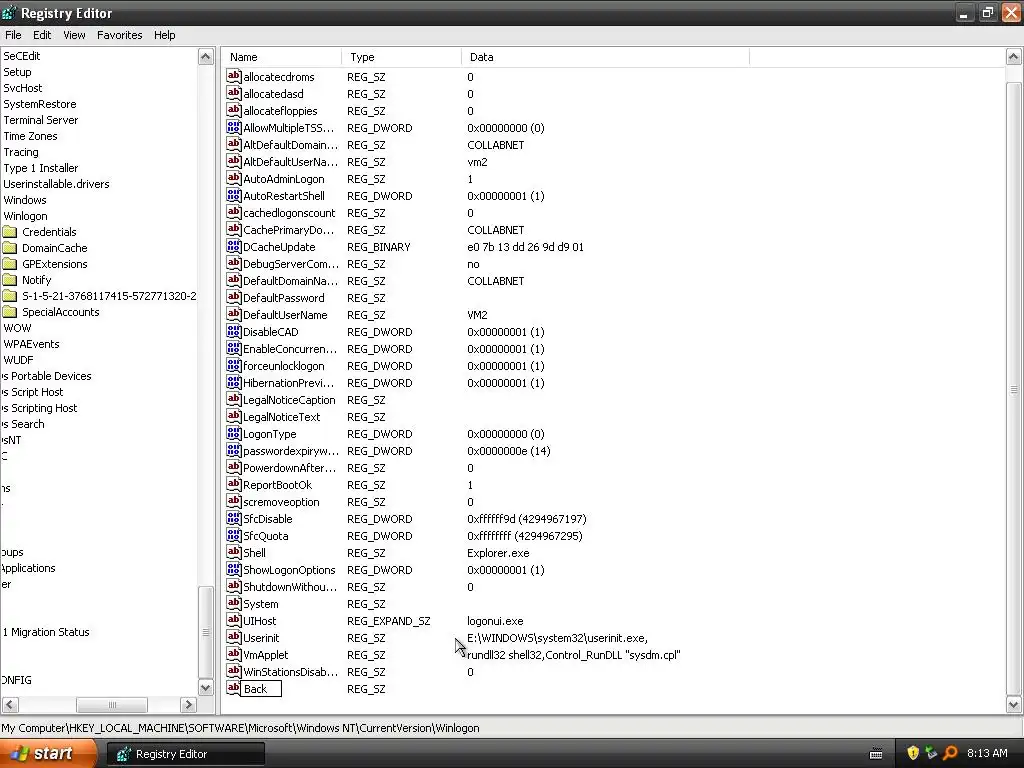Click tree pane scroll down arrow

click(206, 687)
